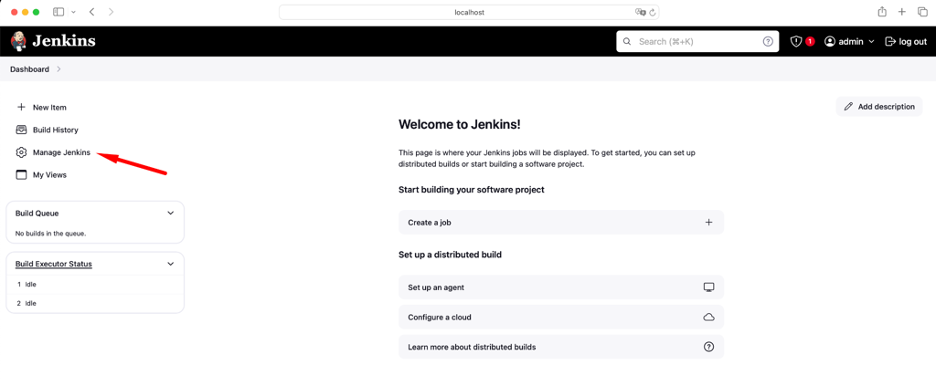Viewport: 936px width, 386px height.
Task: Open the security warnings shield icon
Action: click(796, 41)
